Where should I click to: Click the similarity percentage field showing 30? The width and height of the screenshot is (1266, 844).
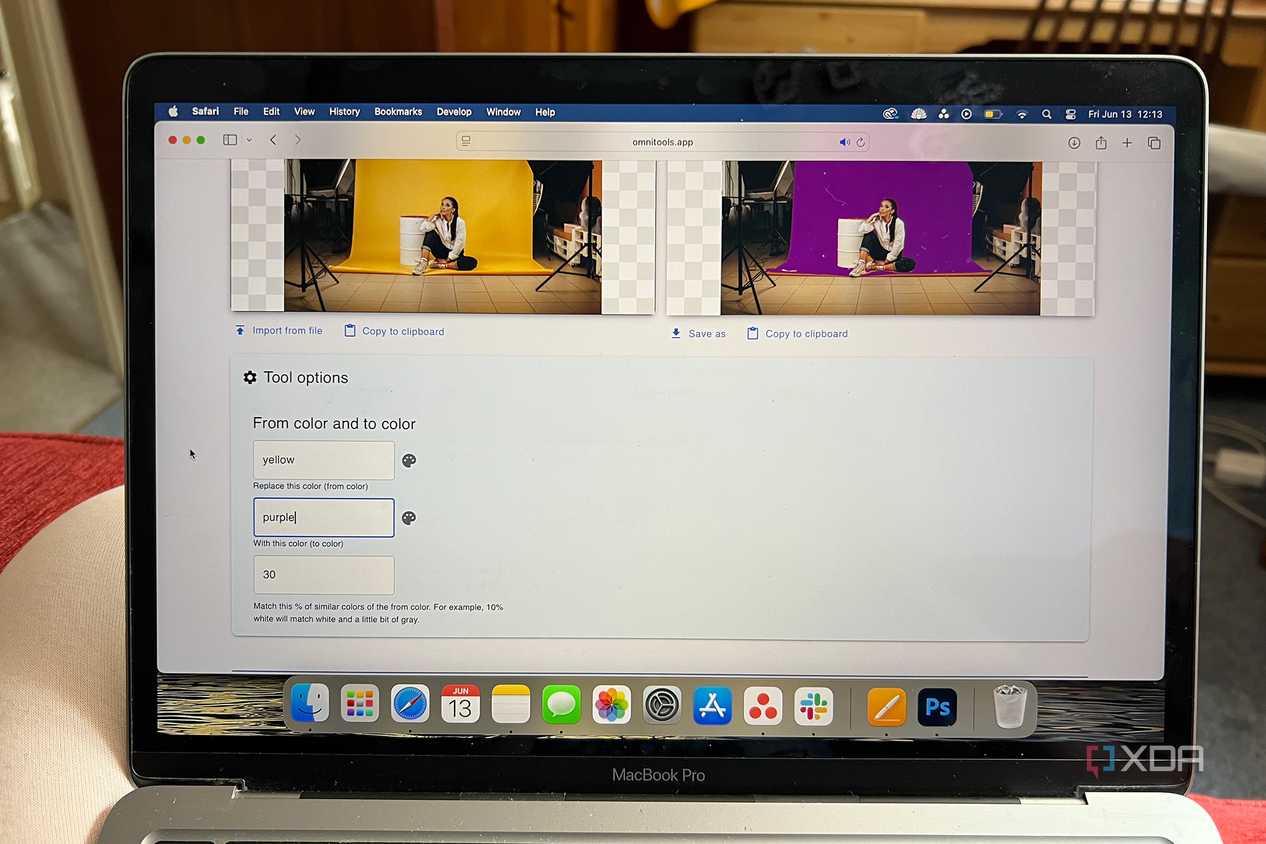[x=324, y=575]
